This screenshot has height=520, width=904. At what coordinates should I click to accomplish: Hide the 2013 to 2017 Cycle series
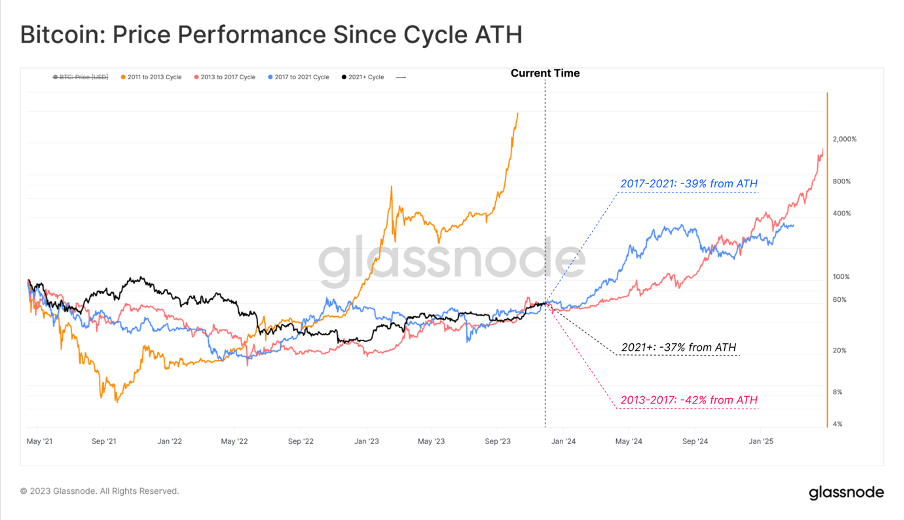[x=225, y=77]
